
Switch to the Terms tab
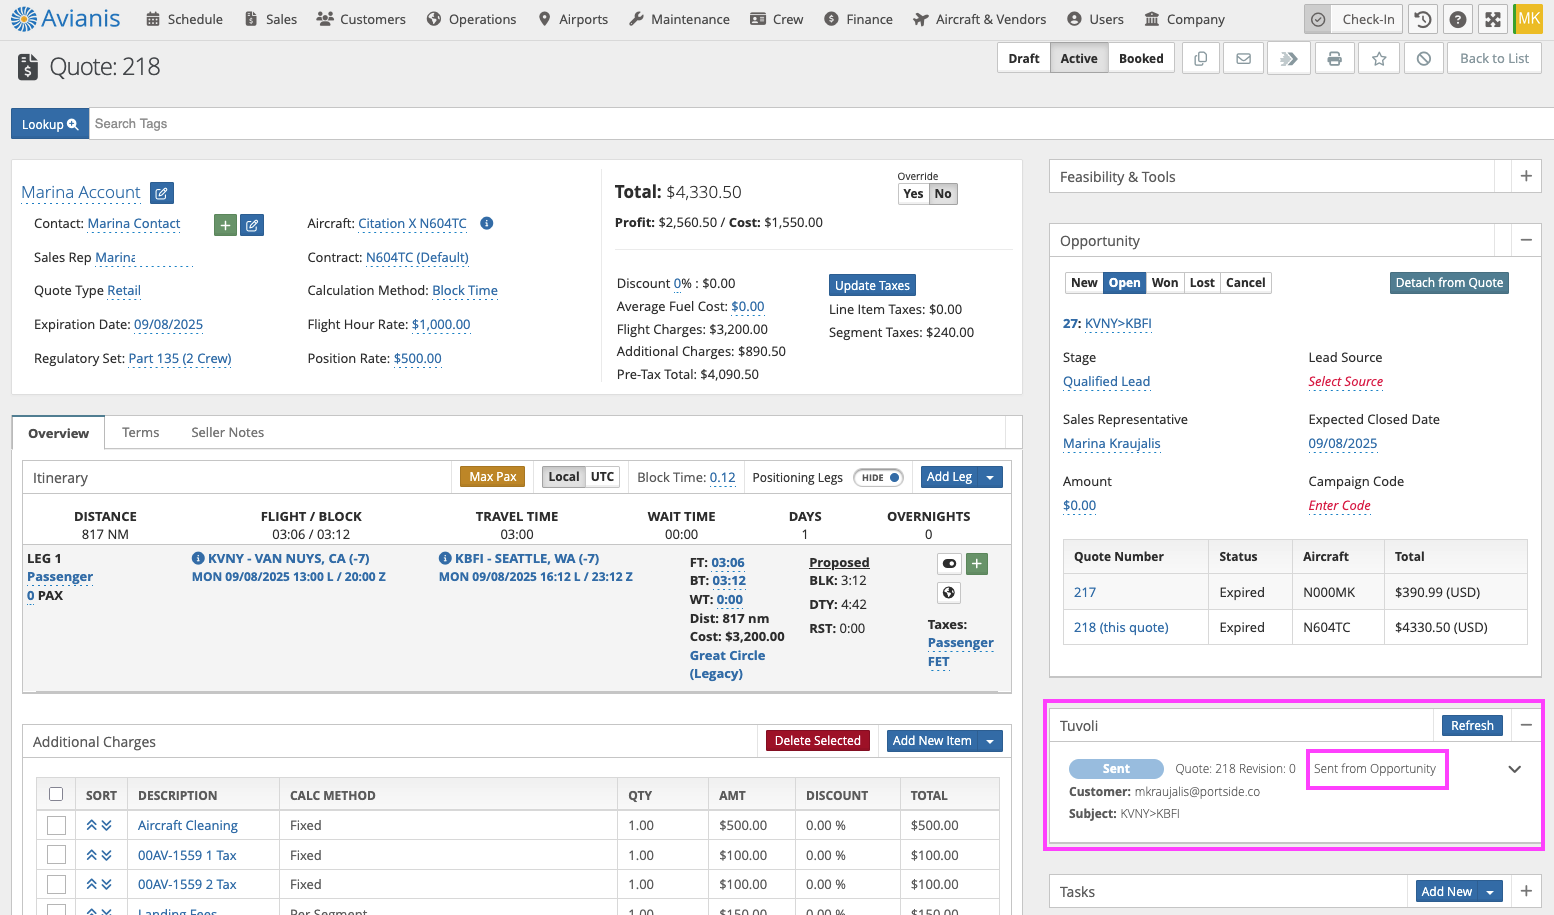pos(141,432)
